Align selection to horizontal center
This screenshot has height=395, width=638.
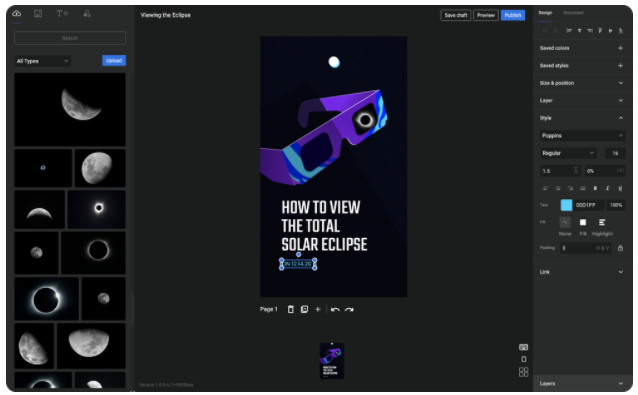[x=579, y=31]
